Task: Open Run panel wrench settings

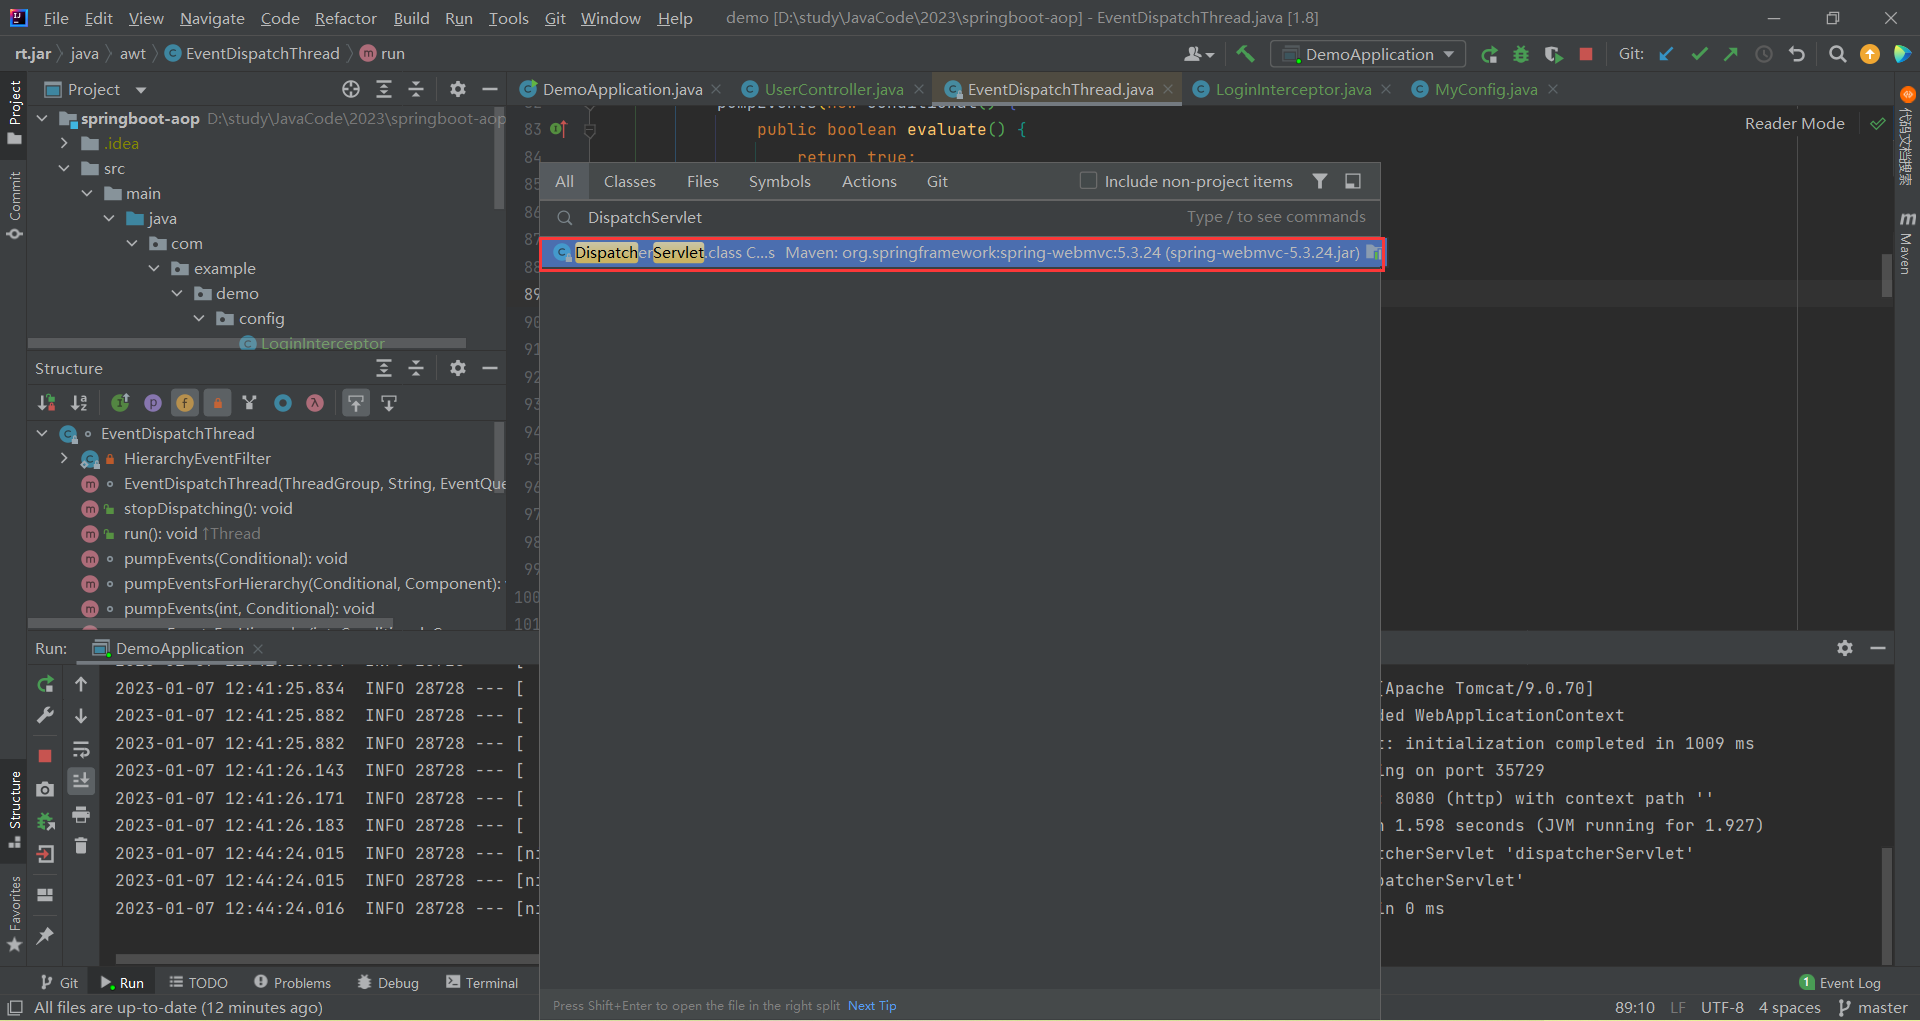Action: click(x=45, y=716)
